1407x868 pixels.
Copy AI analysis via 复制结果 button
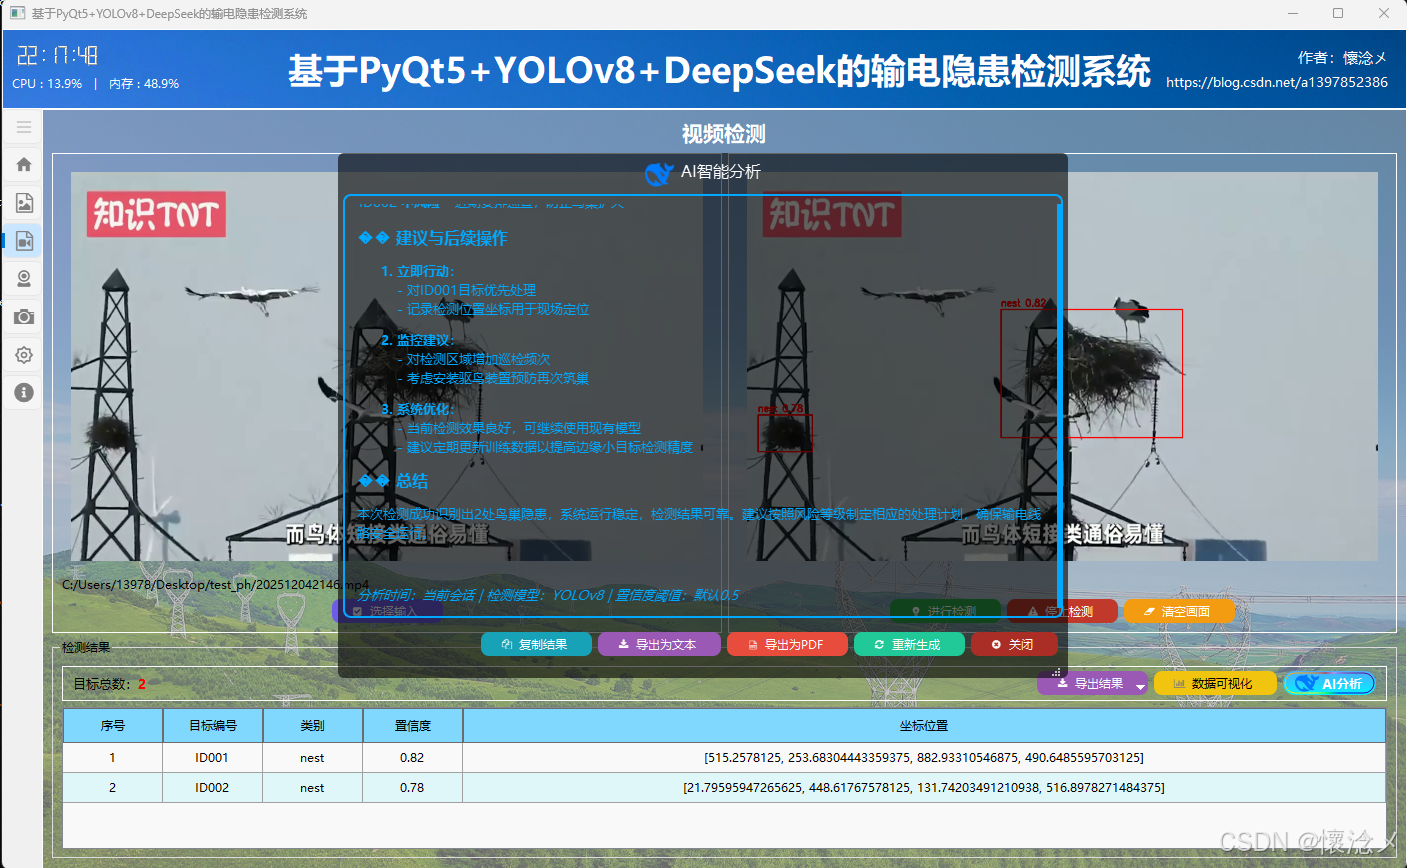(x=536, y=644)
